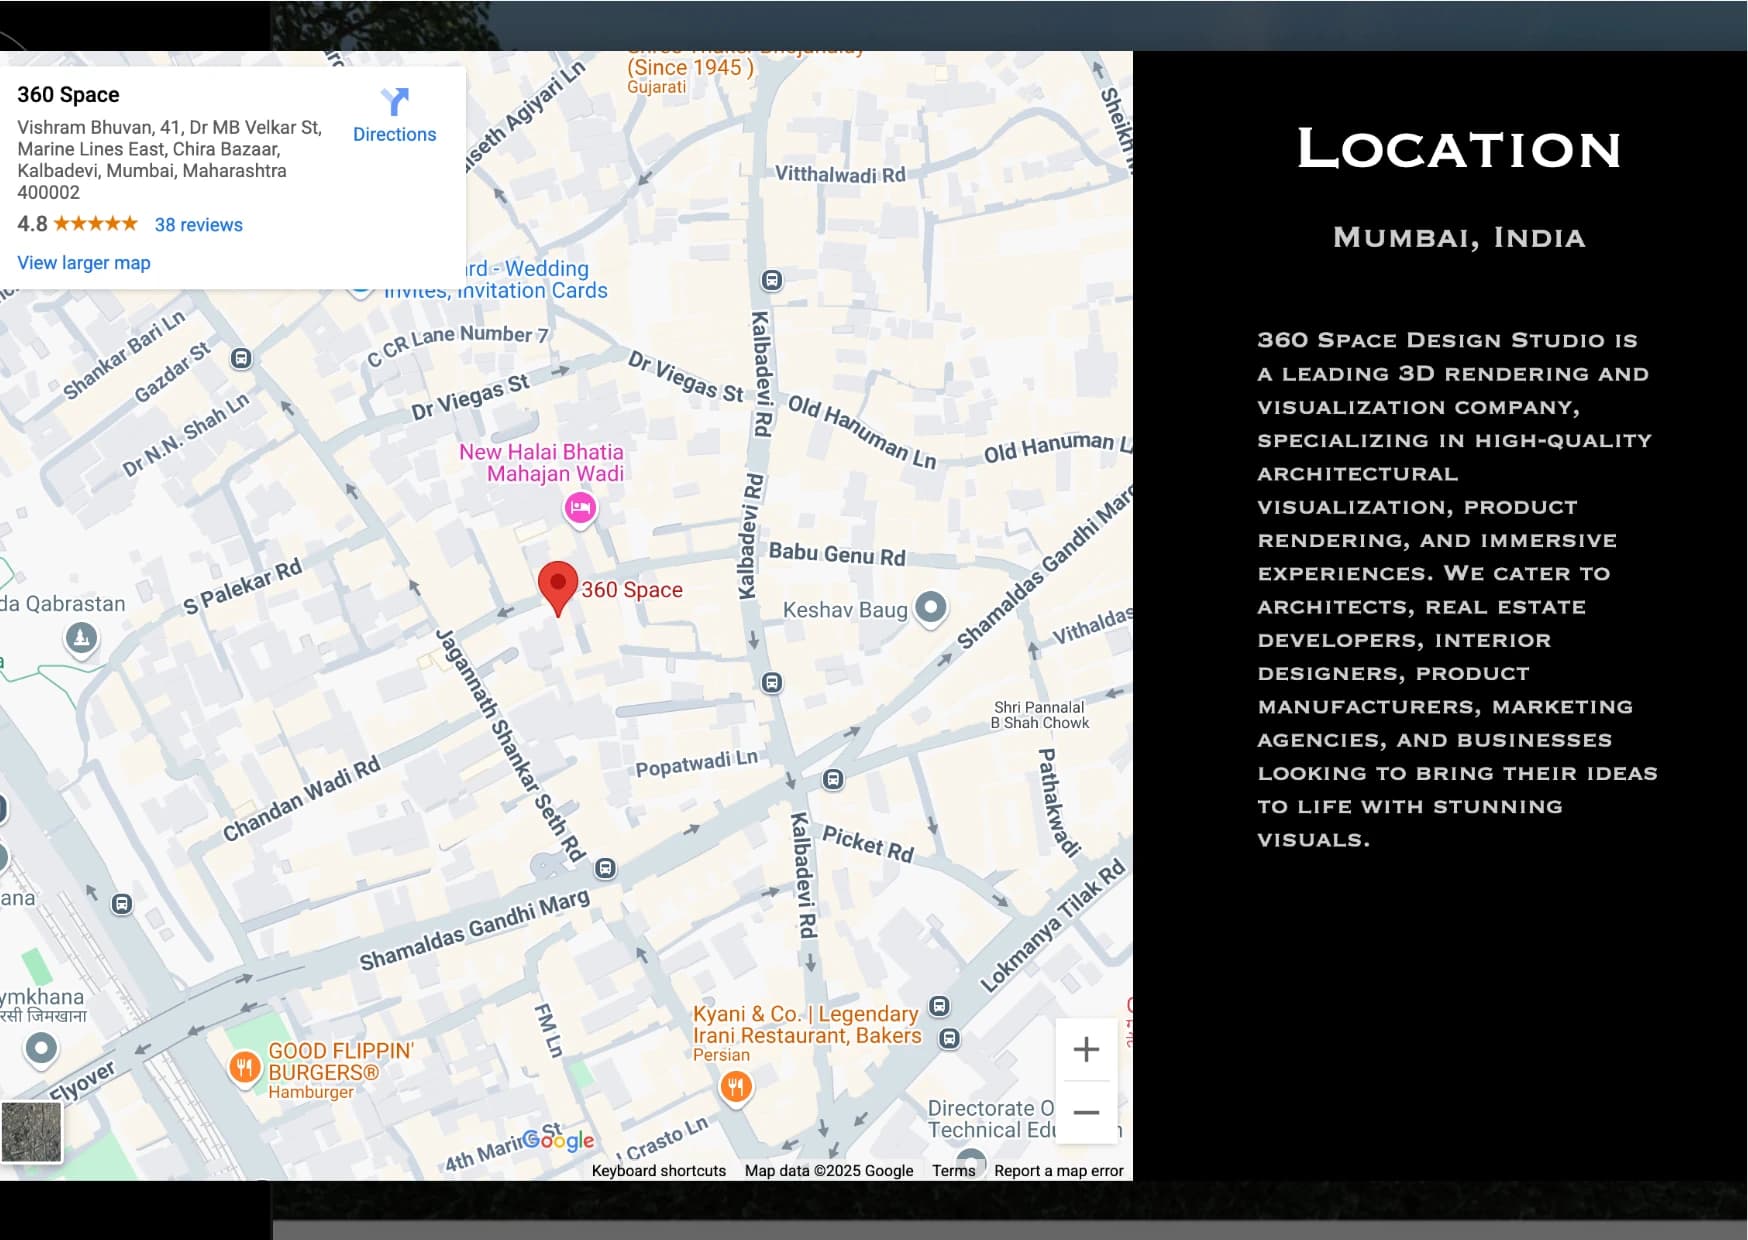Open the Kyani & Co. restaurant marker
This screenshot has height=1240, width=1748.
pyautogui.click(x=736, y=1086)
